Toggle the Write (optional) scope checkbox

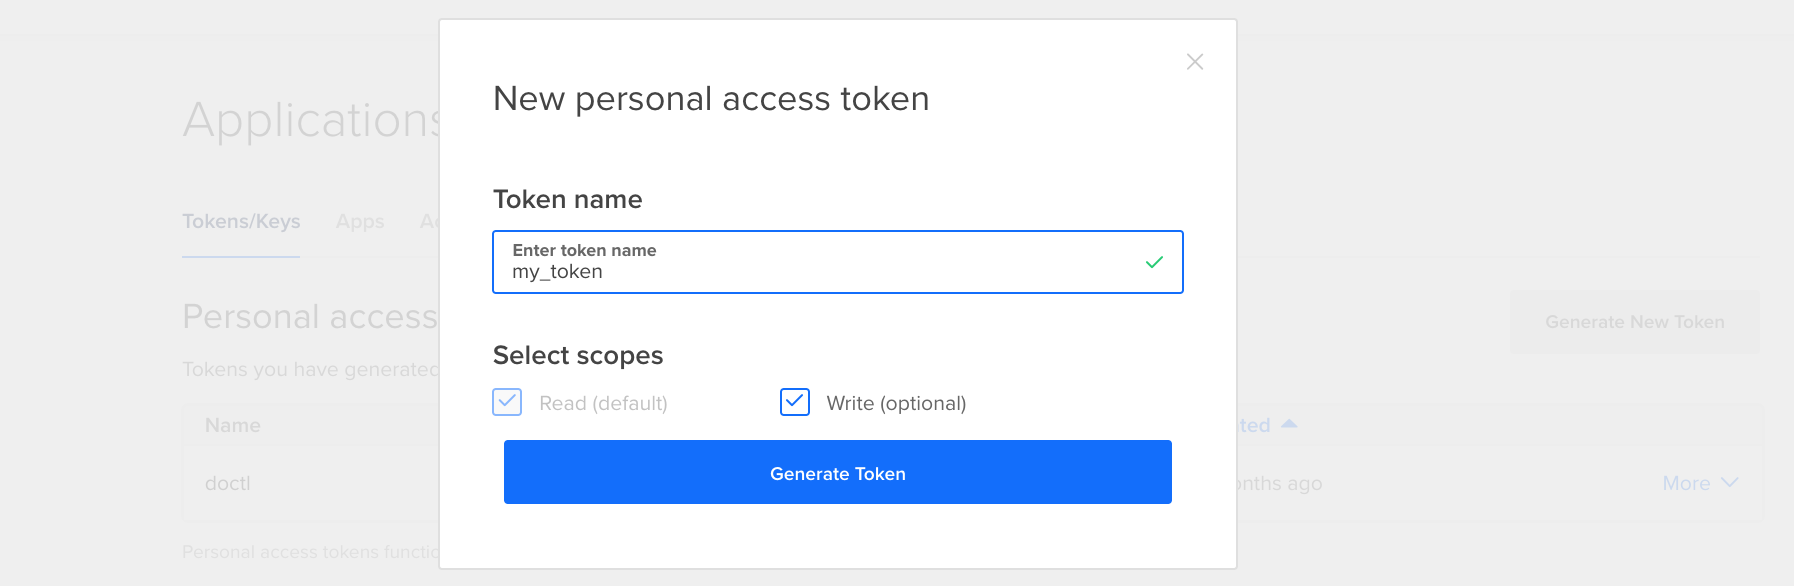click(x=795, y=402)
